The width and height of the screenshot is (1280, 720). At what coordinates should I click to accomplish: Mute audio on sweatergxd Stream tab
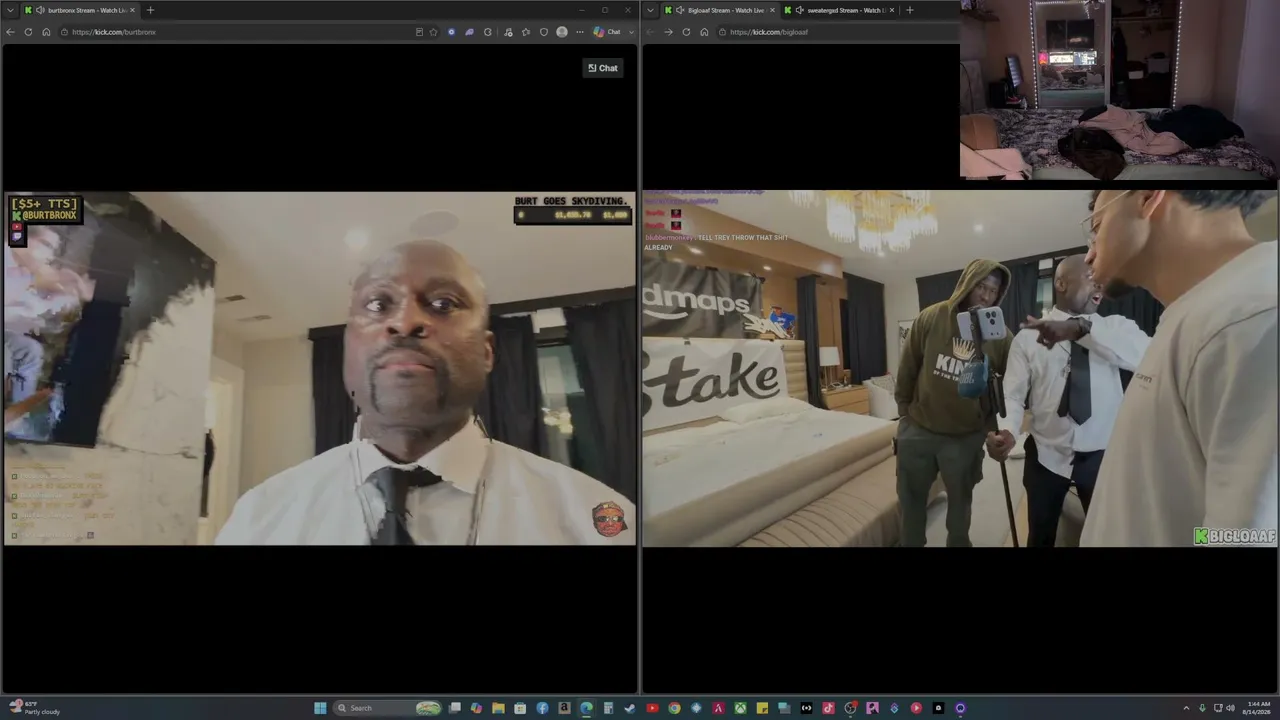(x=799, y=10)
